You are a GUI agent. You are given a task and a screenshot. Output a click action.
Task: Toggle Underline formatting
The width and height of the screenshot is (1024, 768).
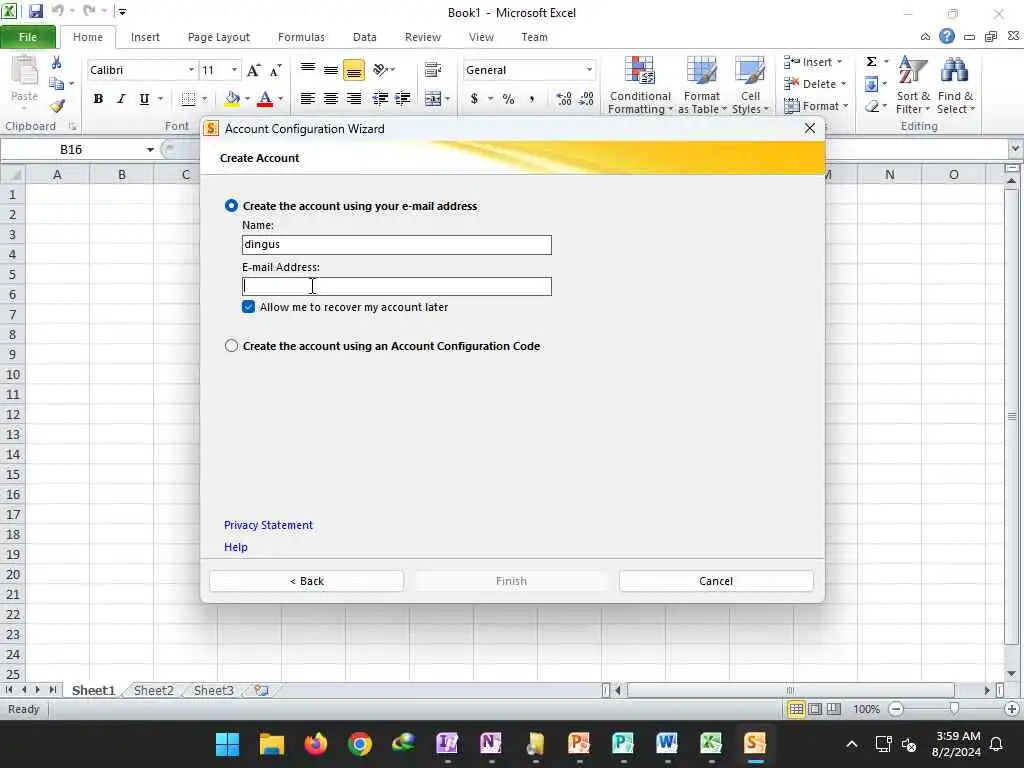pos(144,99)
